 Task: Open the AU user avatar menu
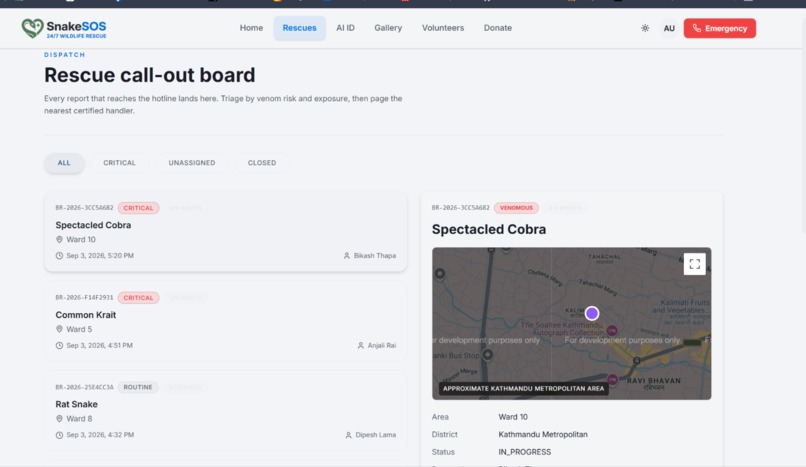click(669, 28)
